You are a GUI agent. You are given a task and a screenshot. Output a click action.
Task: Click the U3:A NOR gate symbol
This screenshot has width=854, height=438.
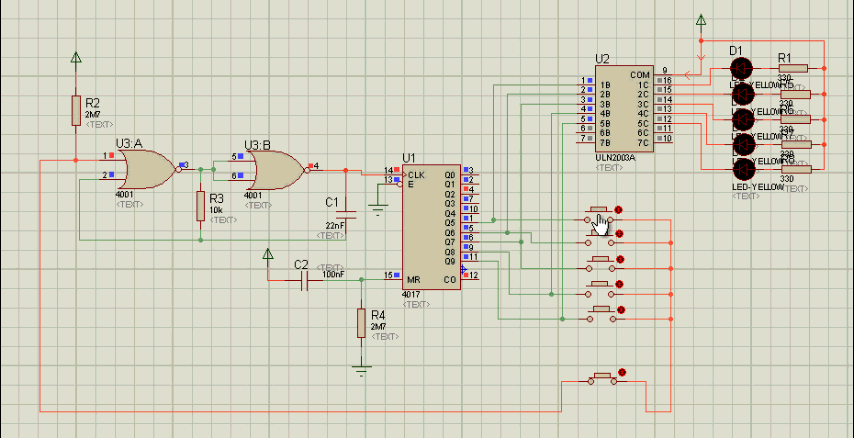145,168
